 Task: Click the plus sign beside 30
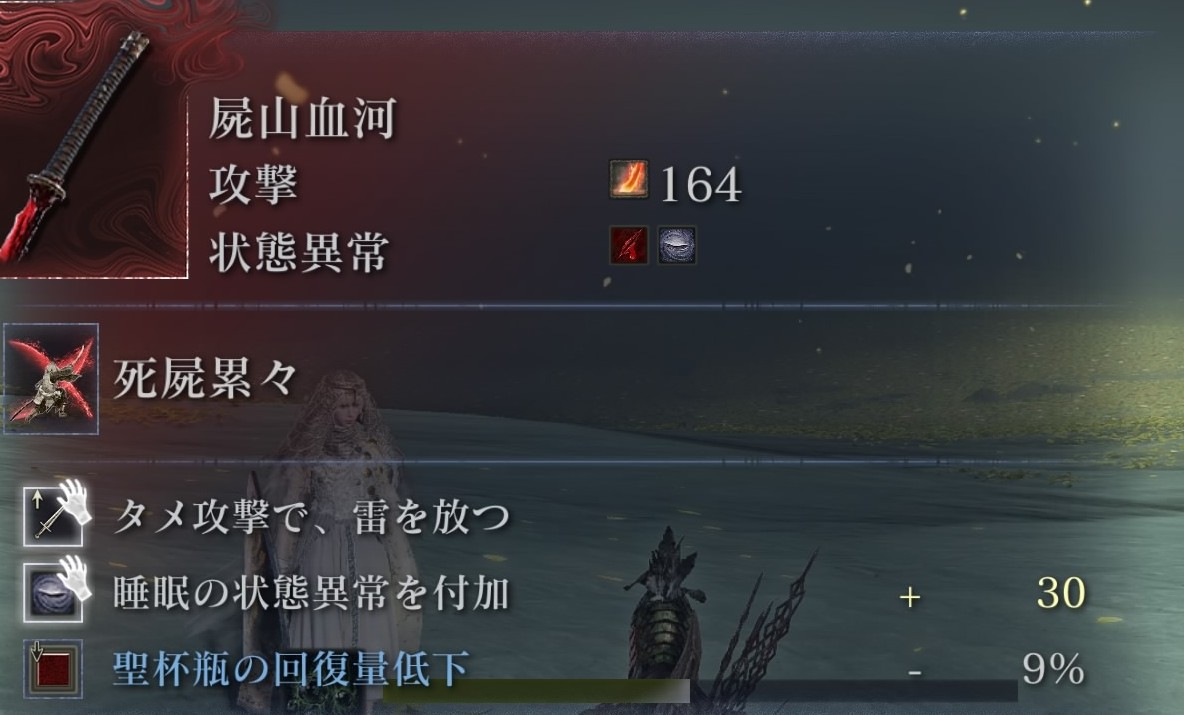click(x=910, y=597)
